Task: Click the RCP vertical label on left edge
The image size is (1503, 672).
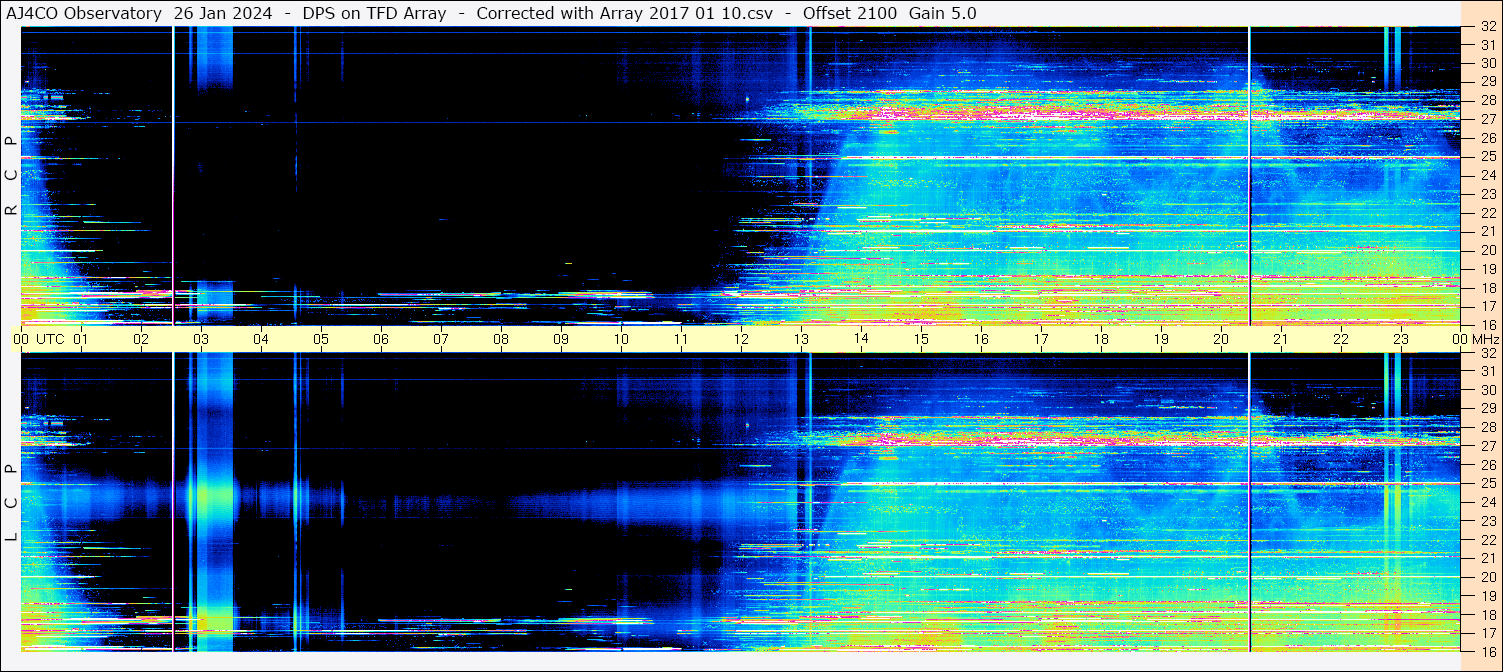Action: click(11, 176)
